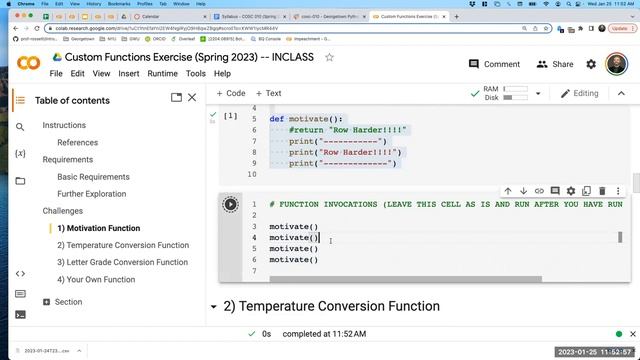Viewport: 640px width, 360px height.
Task: Open cell editor settings gear
Action: [x=571, y=191]
